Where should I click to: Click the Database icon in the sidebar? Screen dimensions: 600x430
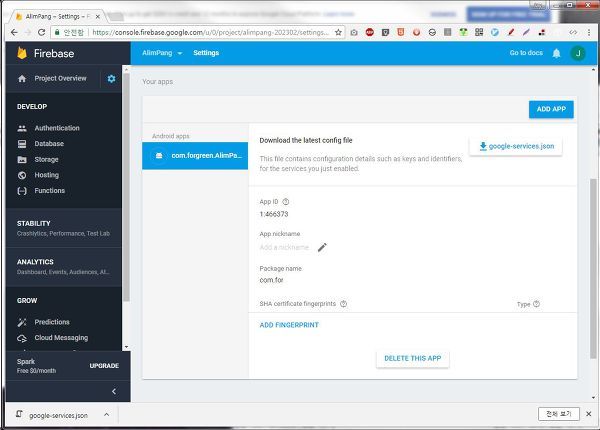coord(22,144)
